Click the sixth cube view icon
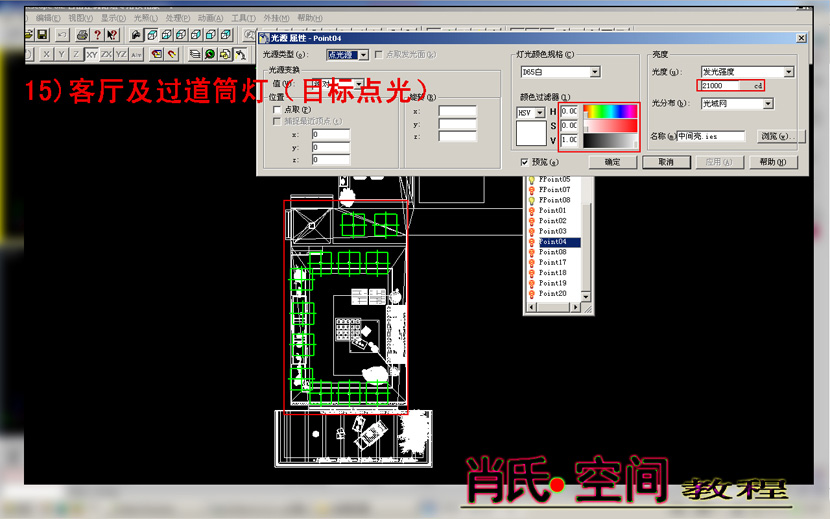The height and width of the screenshot is (519, 830). coord(226,35)
